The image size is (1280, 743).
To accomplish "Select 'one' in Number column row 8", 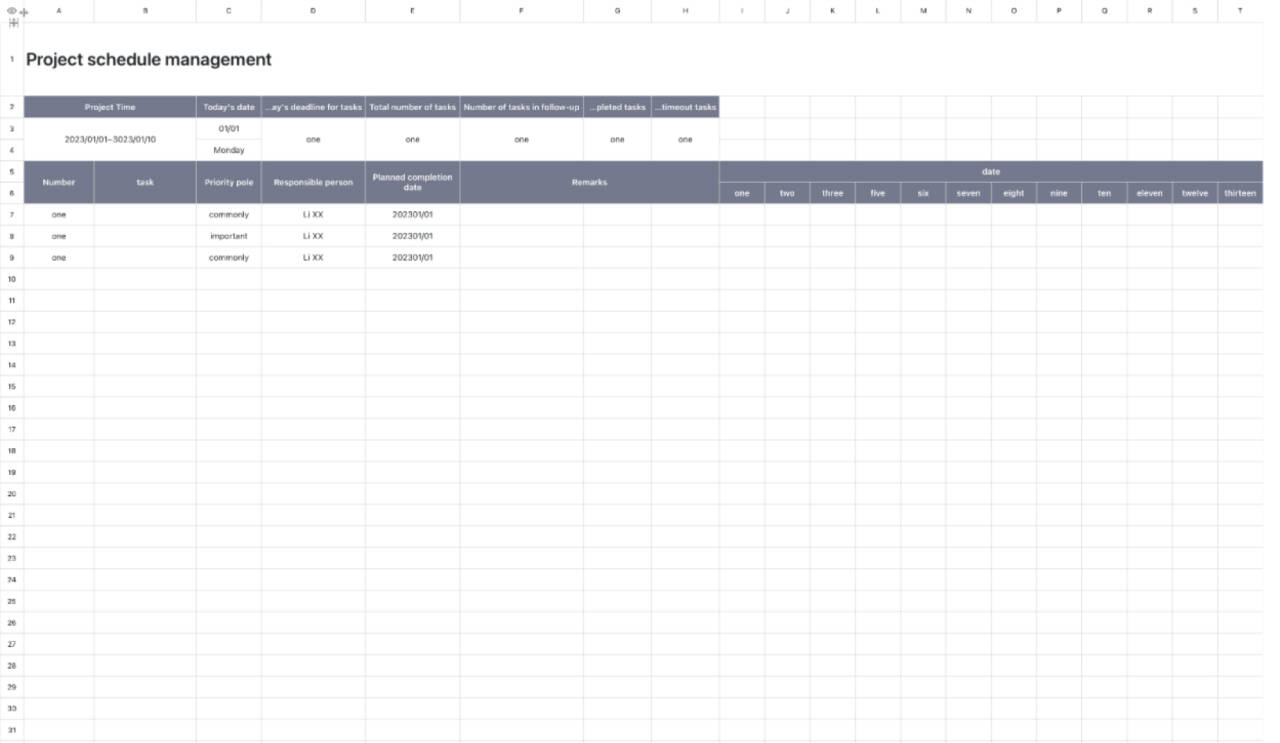I will (59, 236).
